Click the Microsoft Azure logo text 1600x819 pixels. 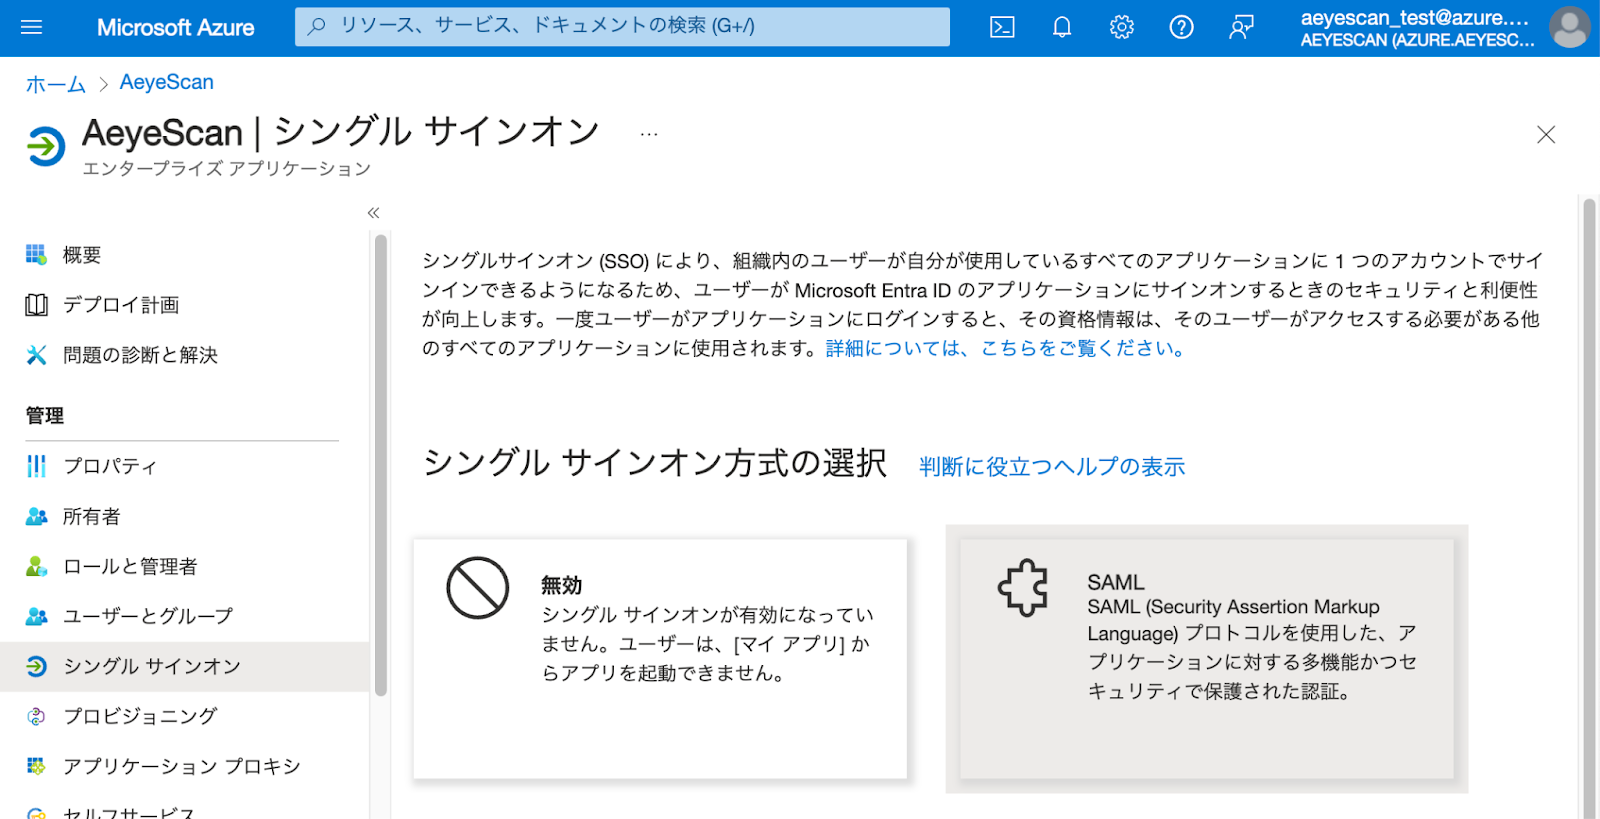pos(176,27)
